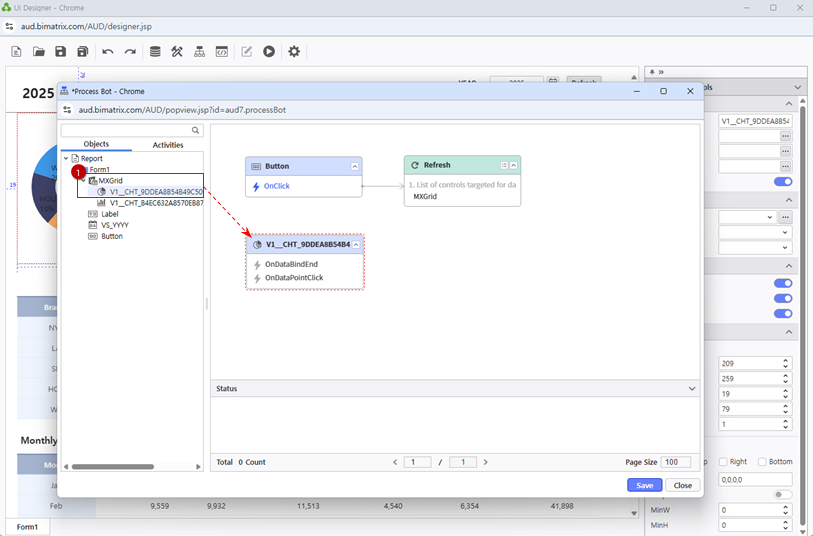Screen dimensions: 813x536
Task: Click the New document toolbar icon
Action: coord(16,52)
